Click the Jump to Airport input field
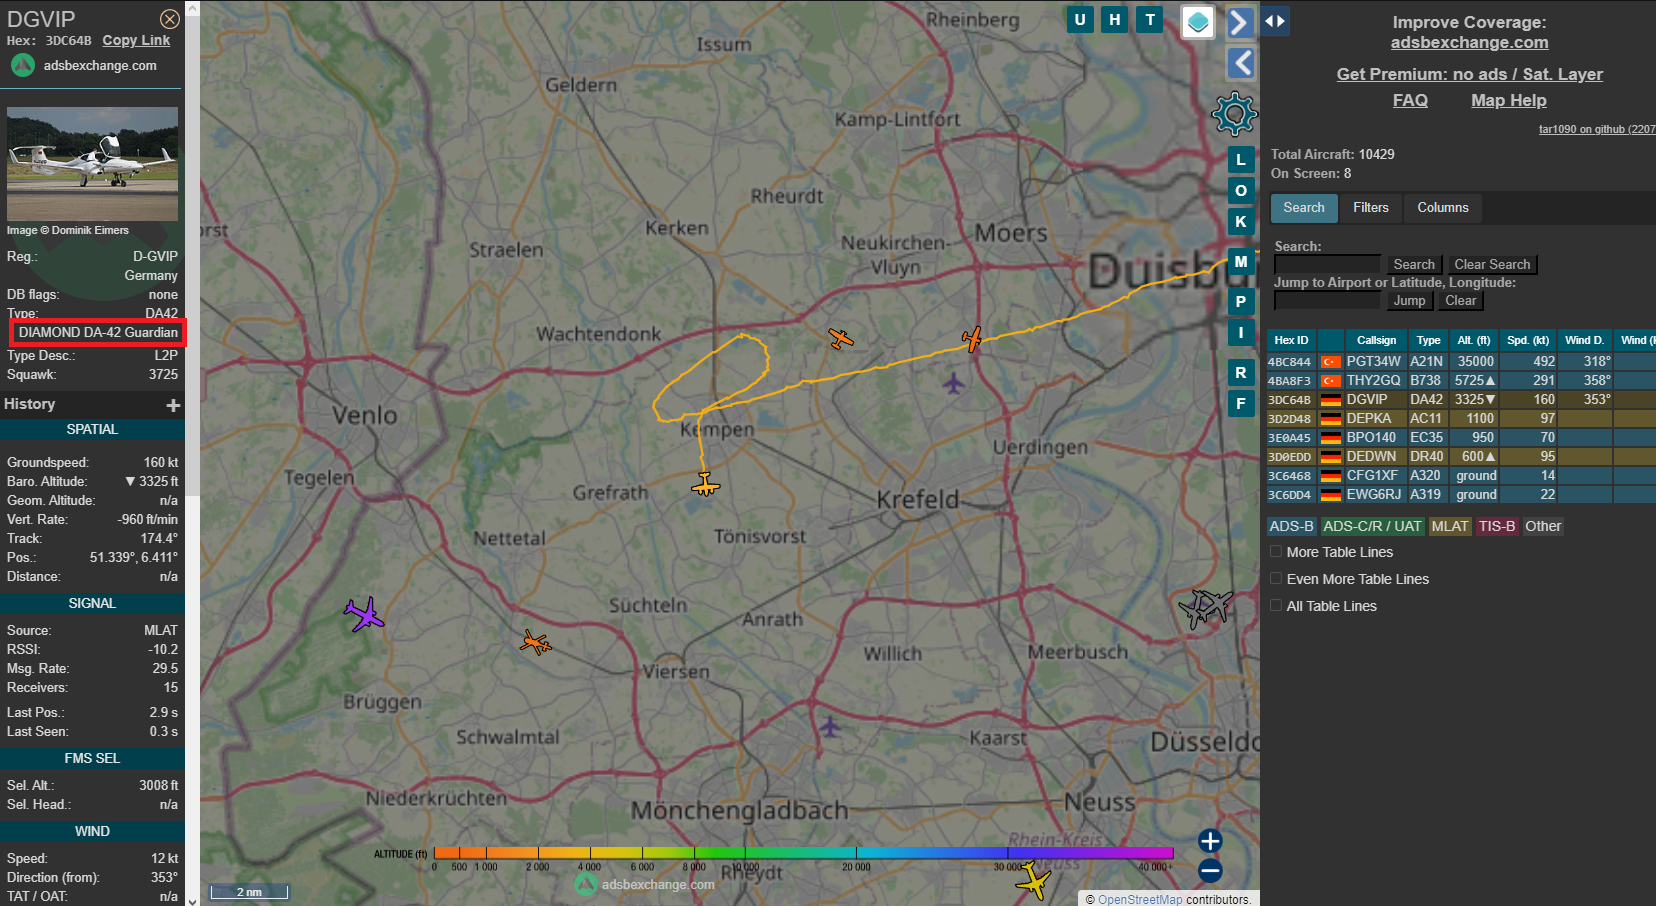This screenshot has width=1656, height=906. point(1327,301)
